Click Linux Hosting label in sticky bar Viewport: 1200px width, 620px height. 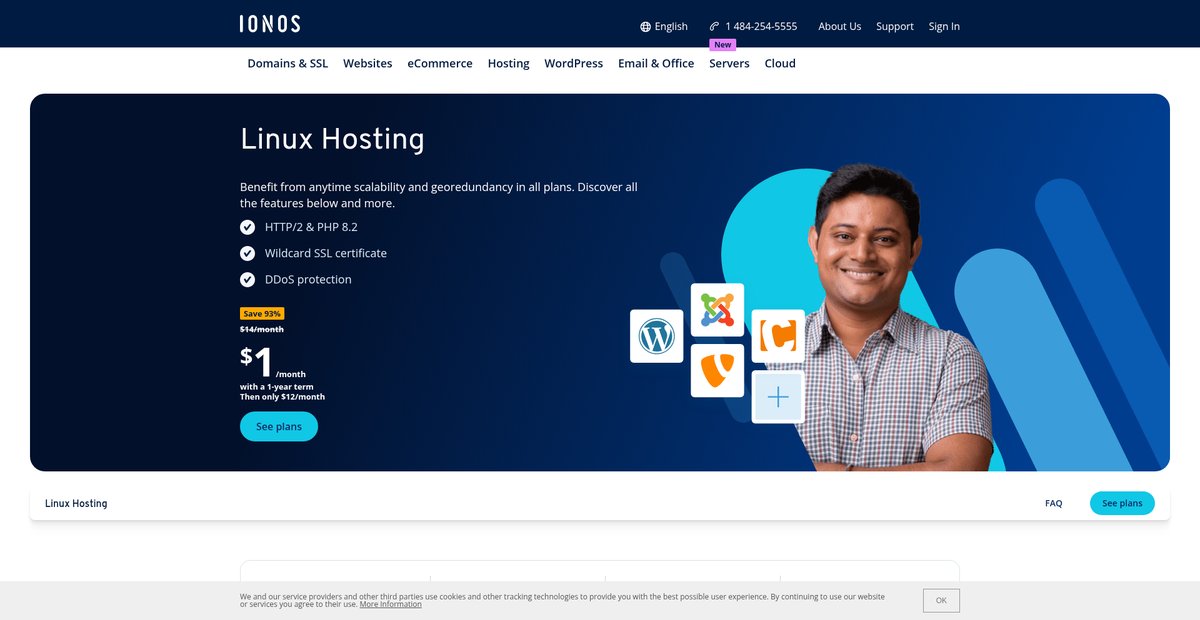[x=76, y=503]
